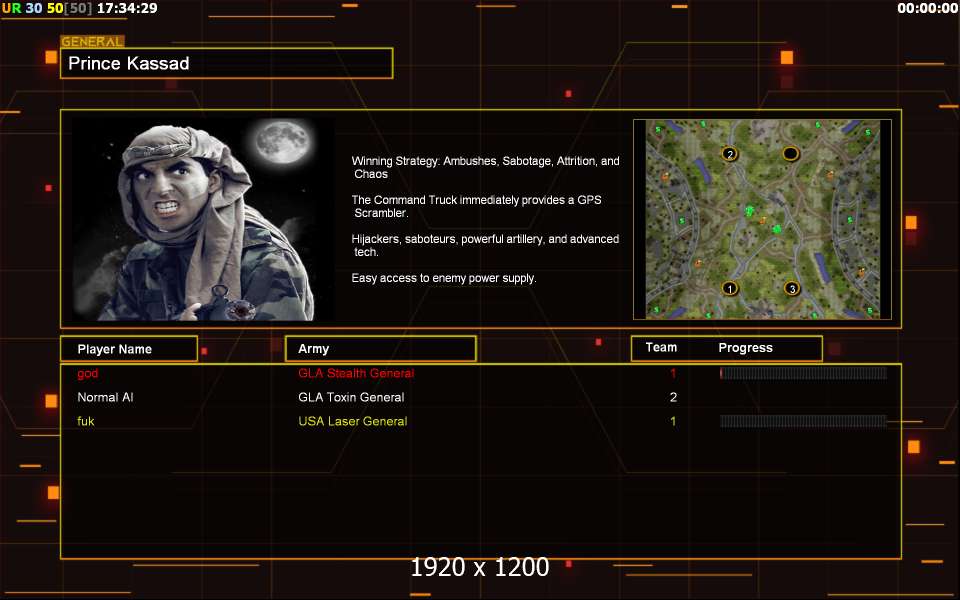Click fuk's loading progress bar
The height and width of the screenshot is (600, 960).
point(803,421)
